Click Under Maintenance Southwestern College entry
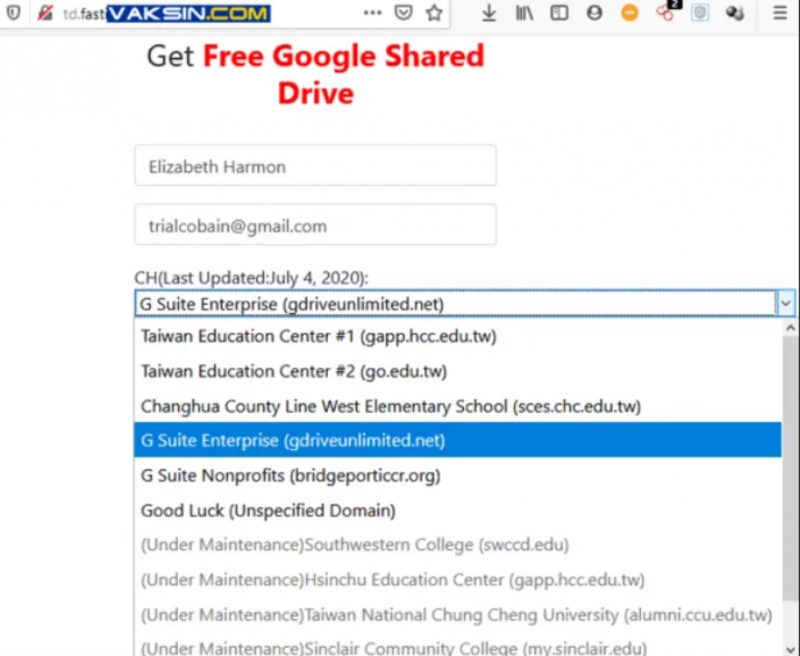Image resolution: width=800 pixels, height=656 pixels. (x=458, y=545)
